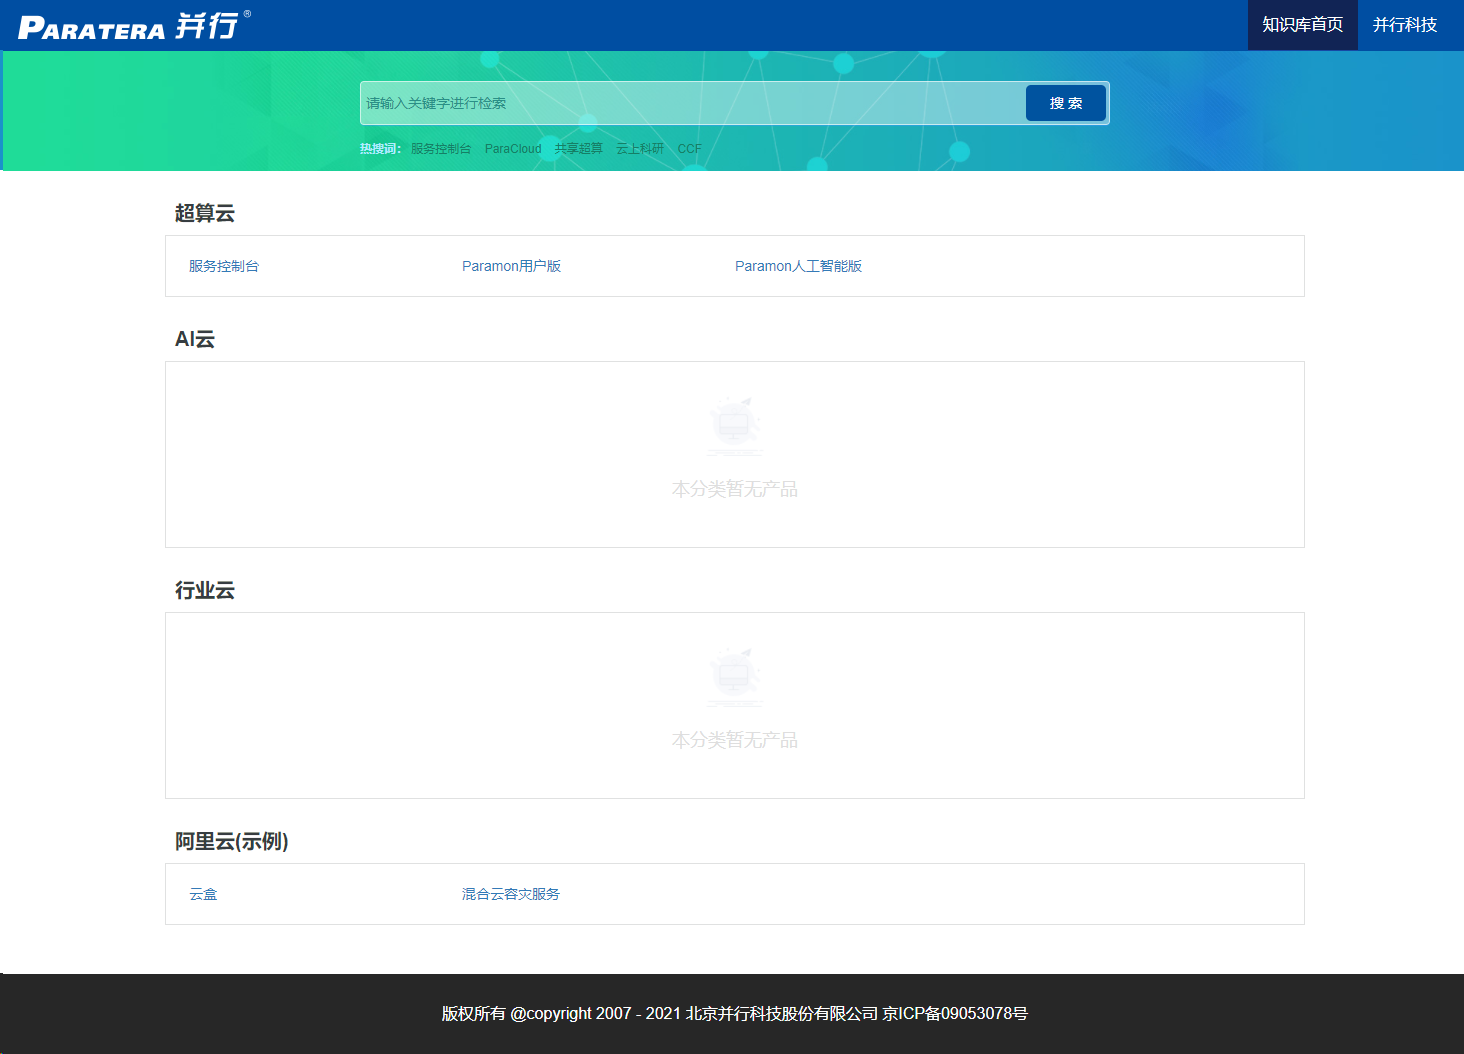Select hot word 云上科研
Image resolution: width=1464 pixels, height=1054 pixels.
pyautogui.click(x=640, y=149)
